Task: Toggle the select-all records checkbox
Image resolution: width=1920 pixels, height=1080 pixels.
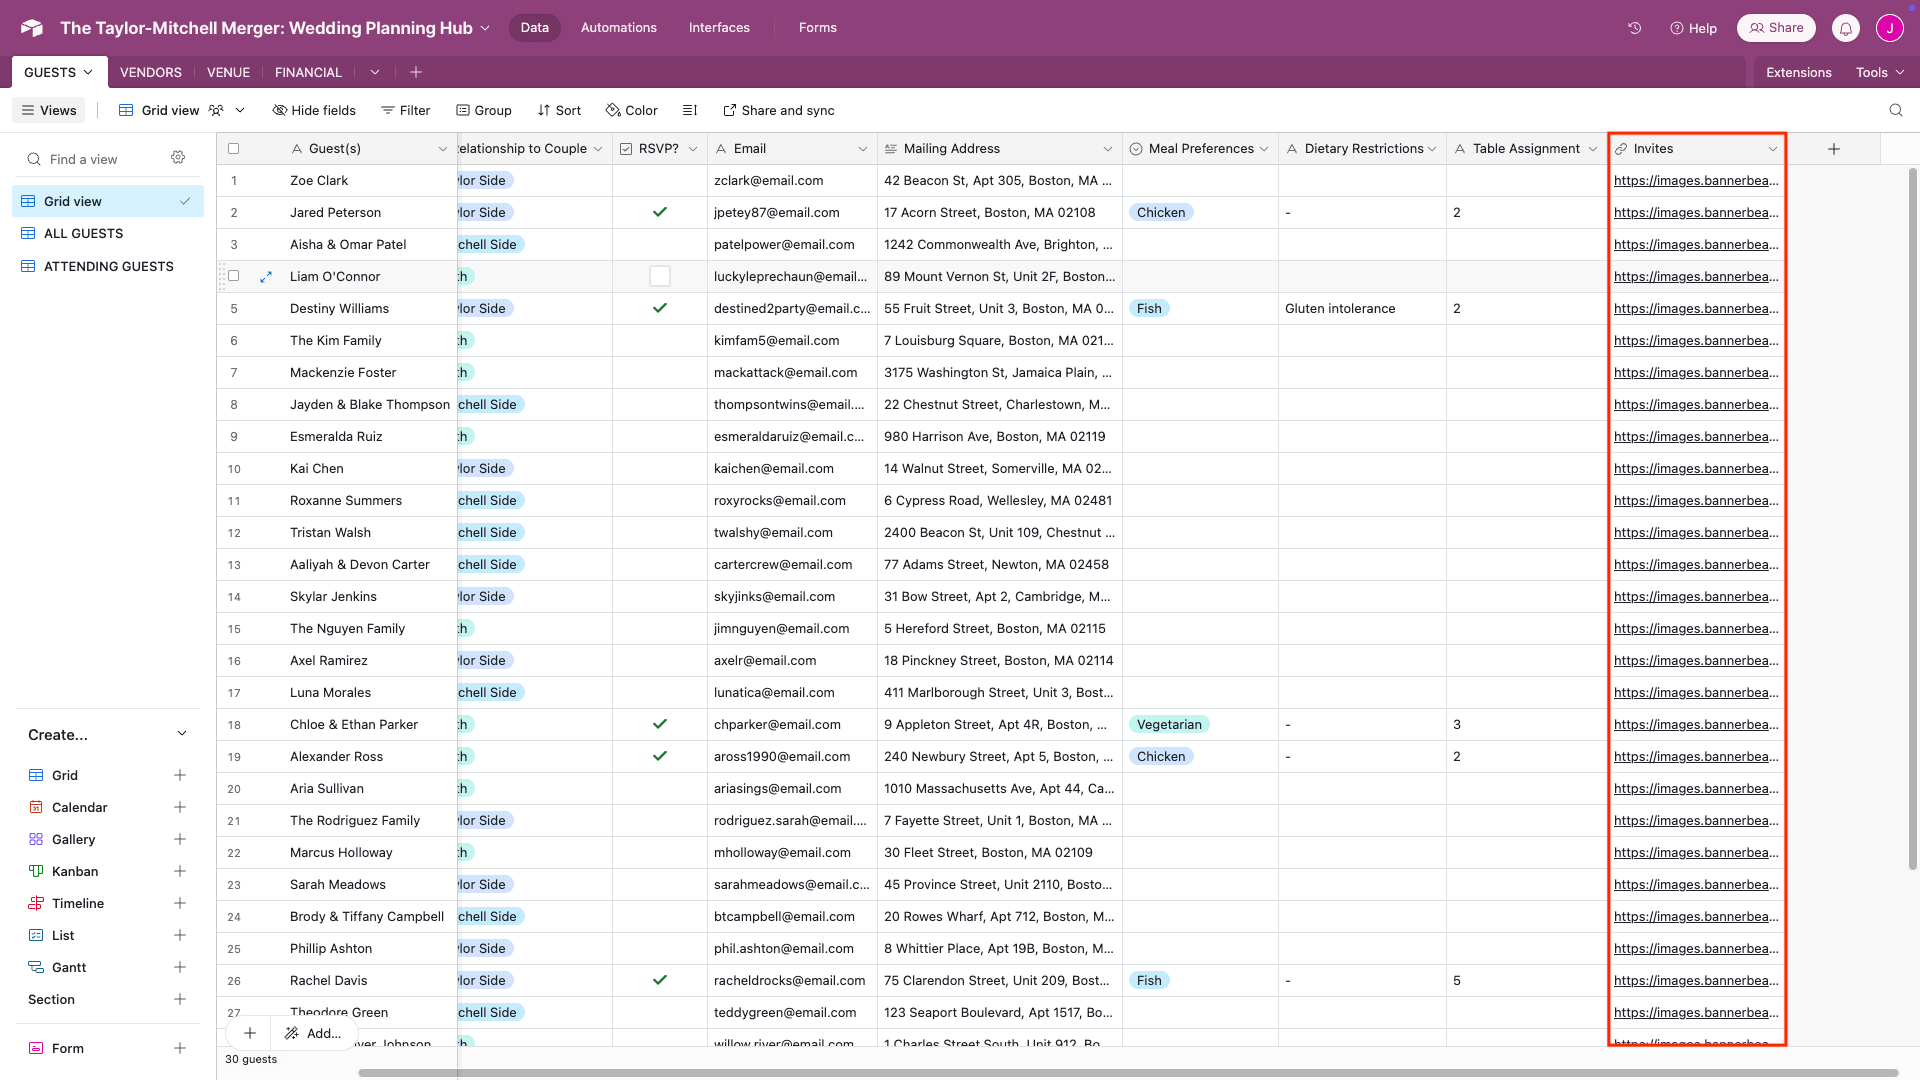Action: tap(233, 148)
